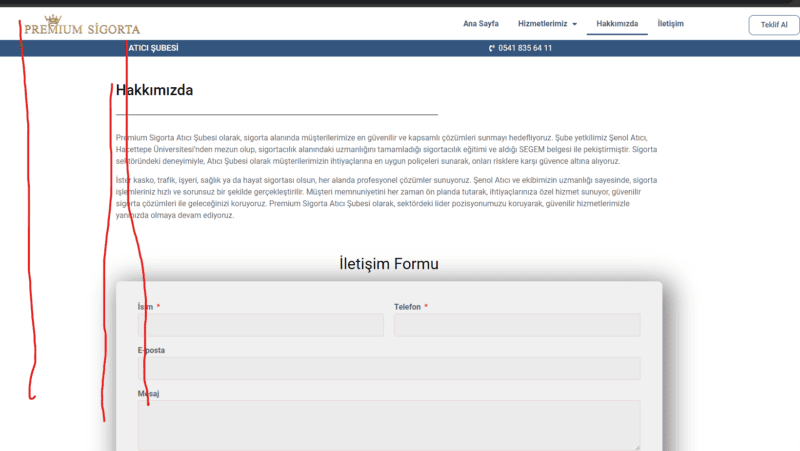Click inside the Mesaj text area
Image resolution: width=800 pixels, height=451 pixels.
[389, 424]
